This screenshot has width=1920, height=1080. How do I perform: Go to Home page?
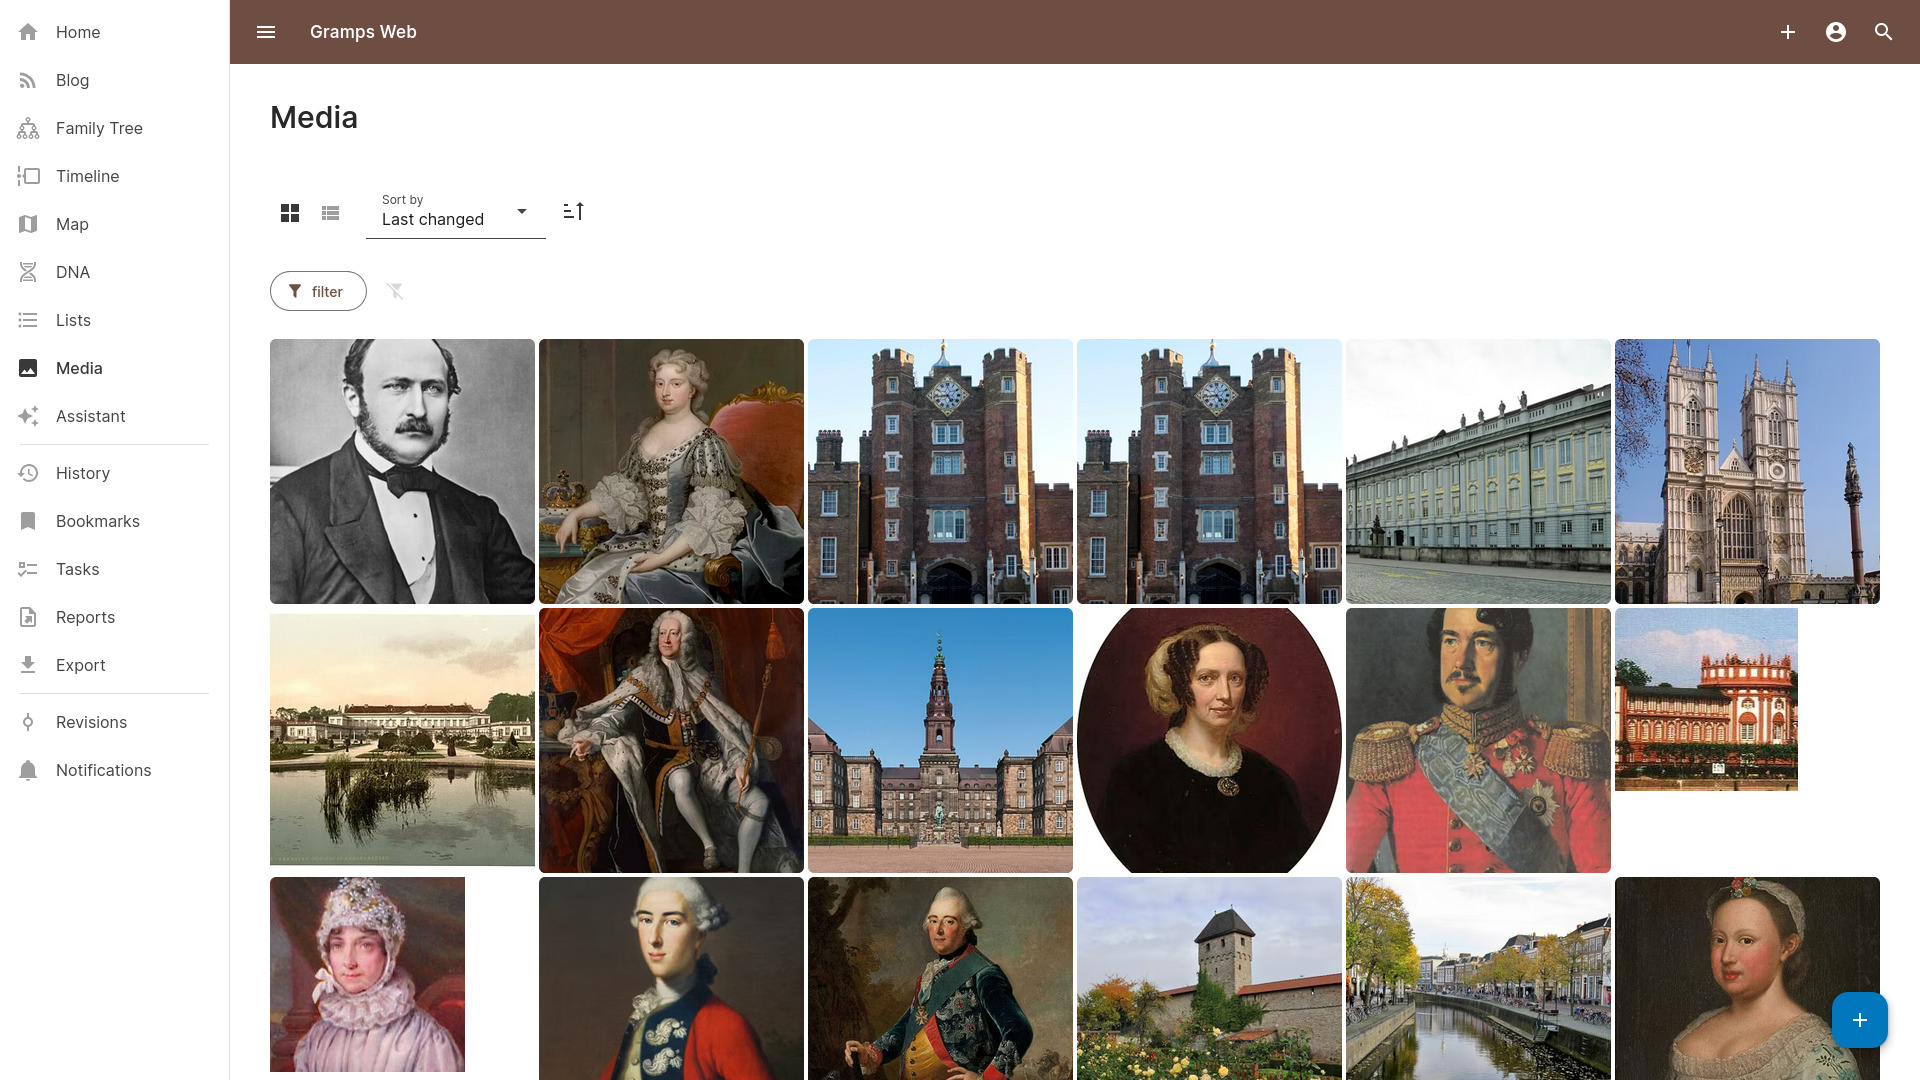point(78,32)
